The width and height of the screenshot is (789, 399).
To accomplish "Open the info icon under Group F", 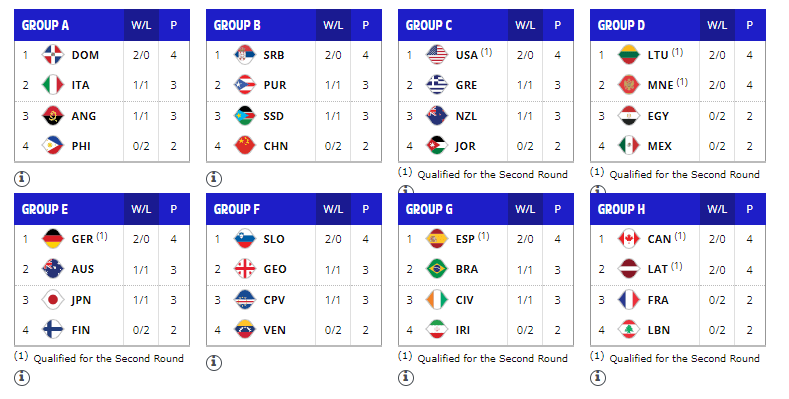I will coord(214,362).
